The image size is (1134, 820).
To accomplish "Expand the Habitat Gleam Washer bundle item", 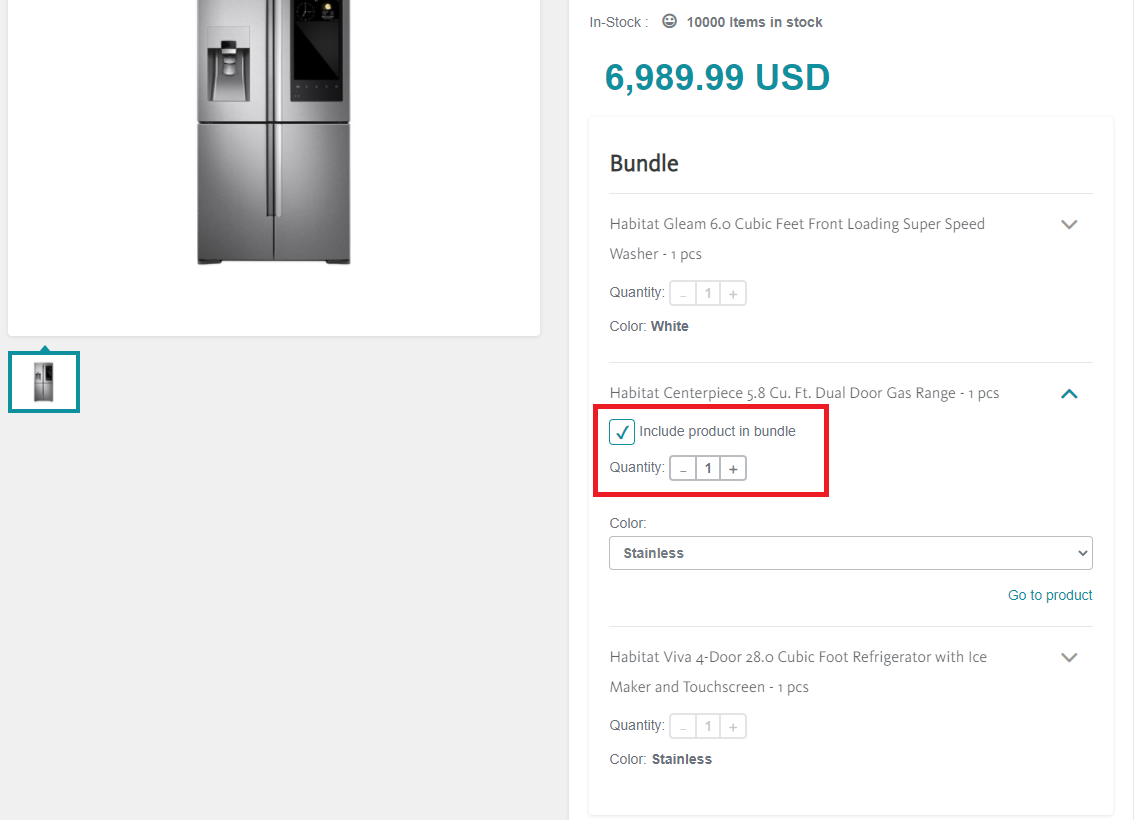I will click(1069, 224).
